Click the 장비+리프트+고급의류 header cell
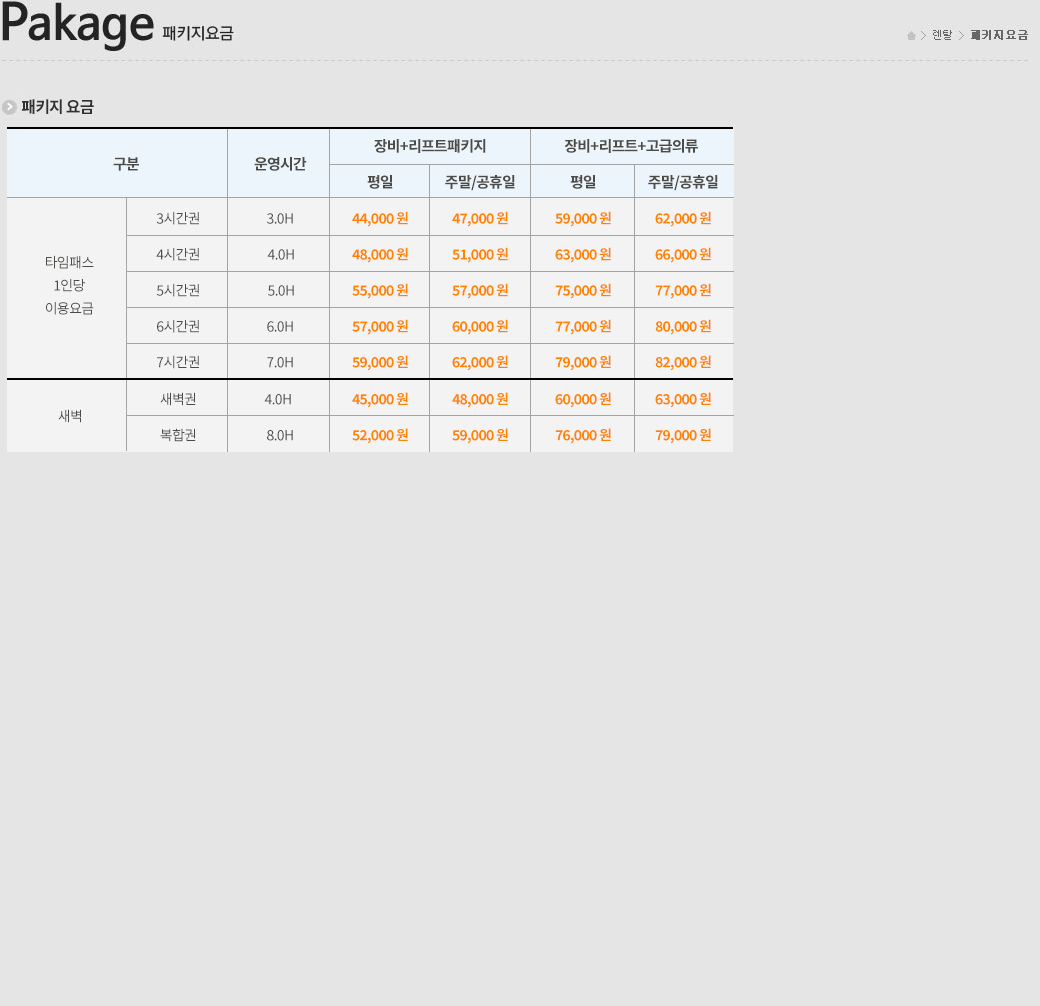1040x1006 pixels. tap(632, 146)
